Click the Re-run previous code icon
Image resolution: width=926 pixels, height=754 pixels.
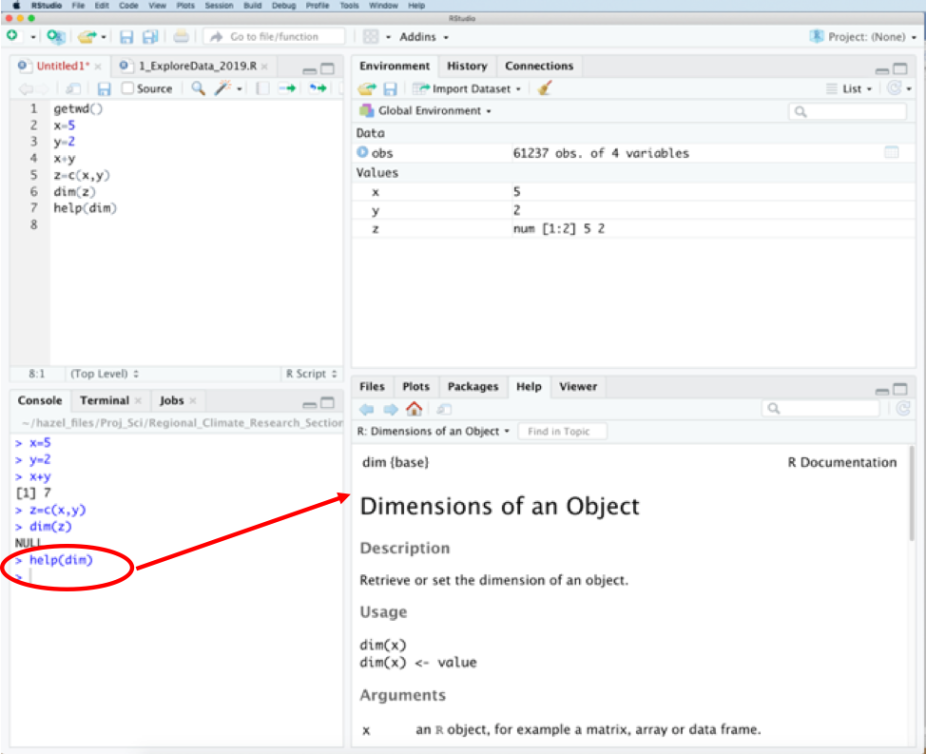coord(318,89)
